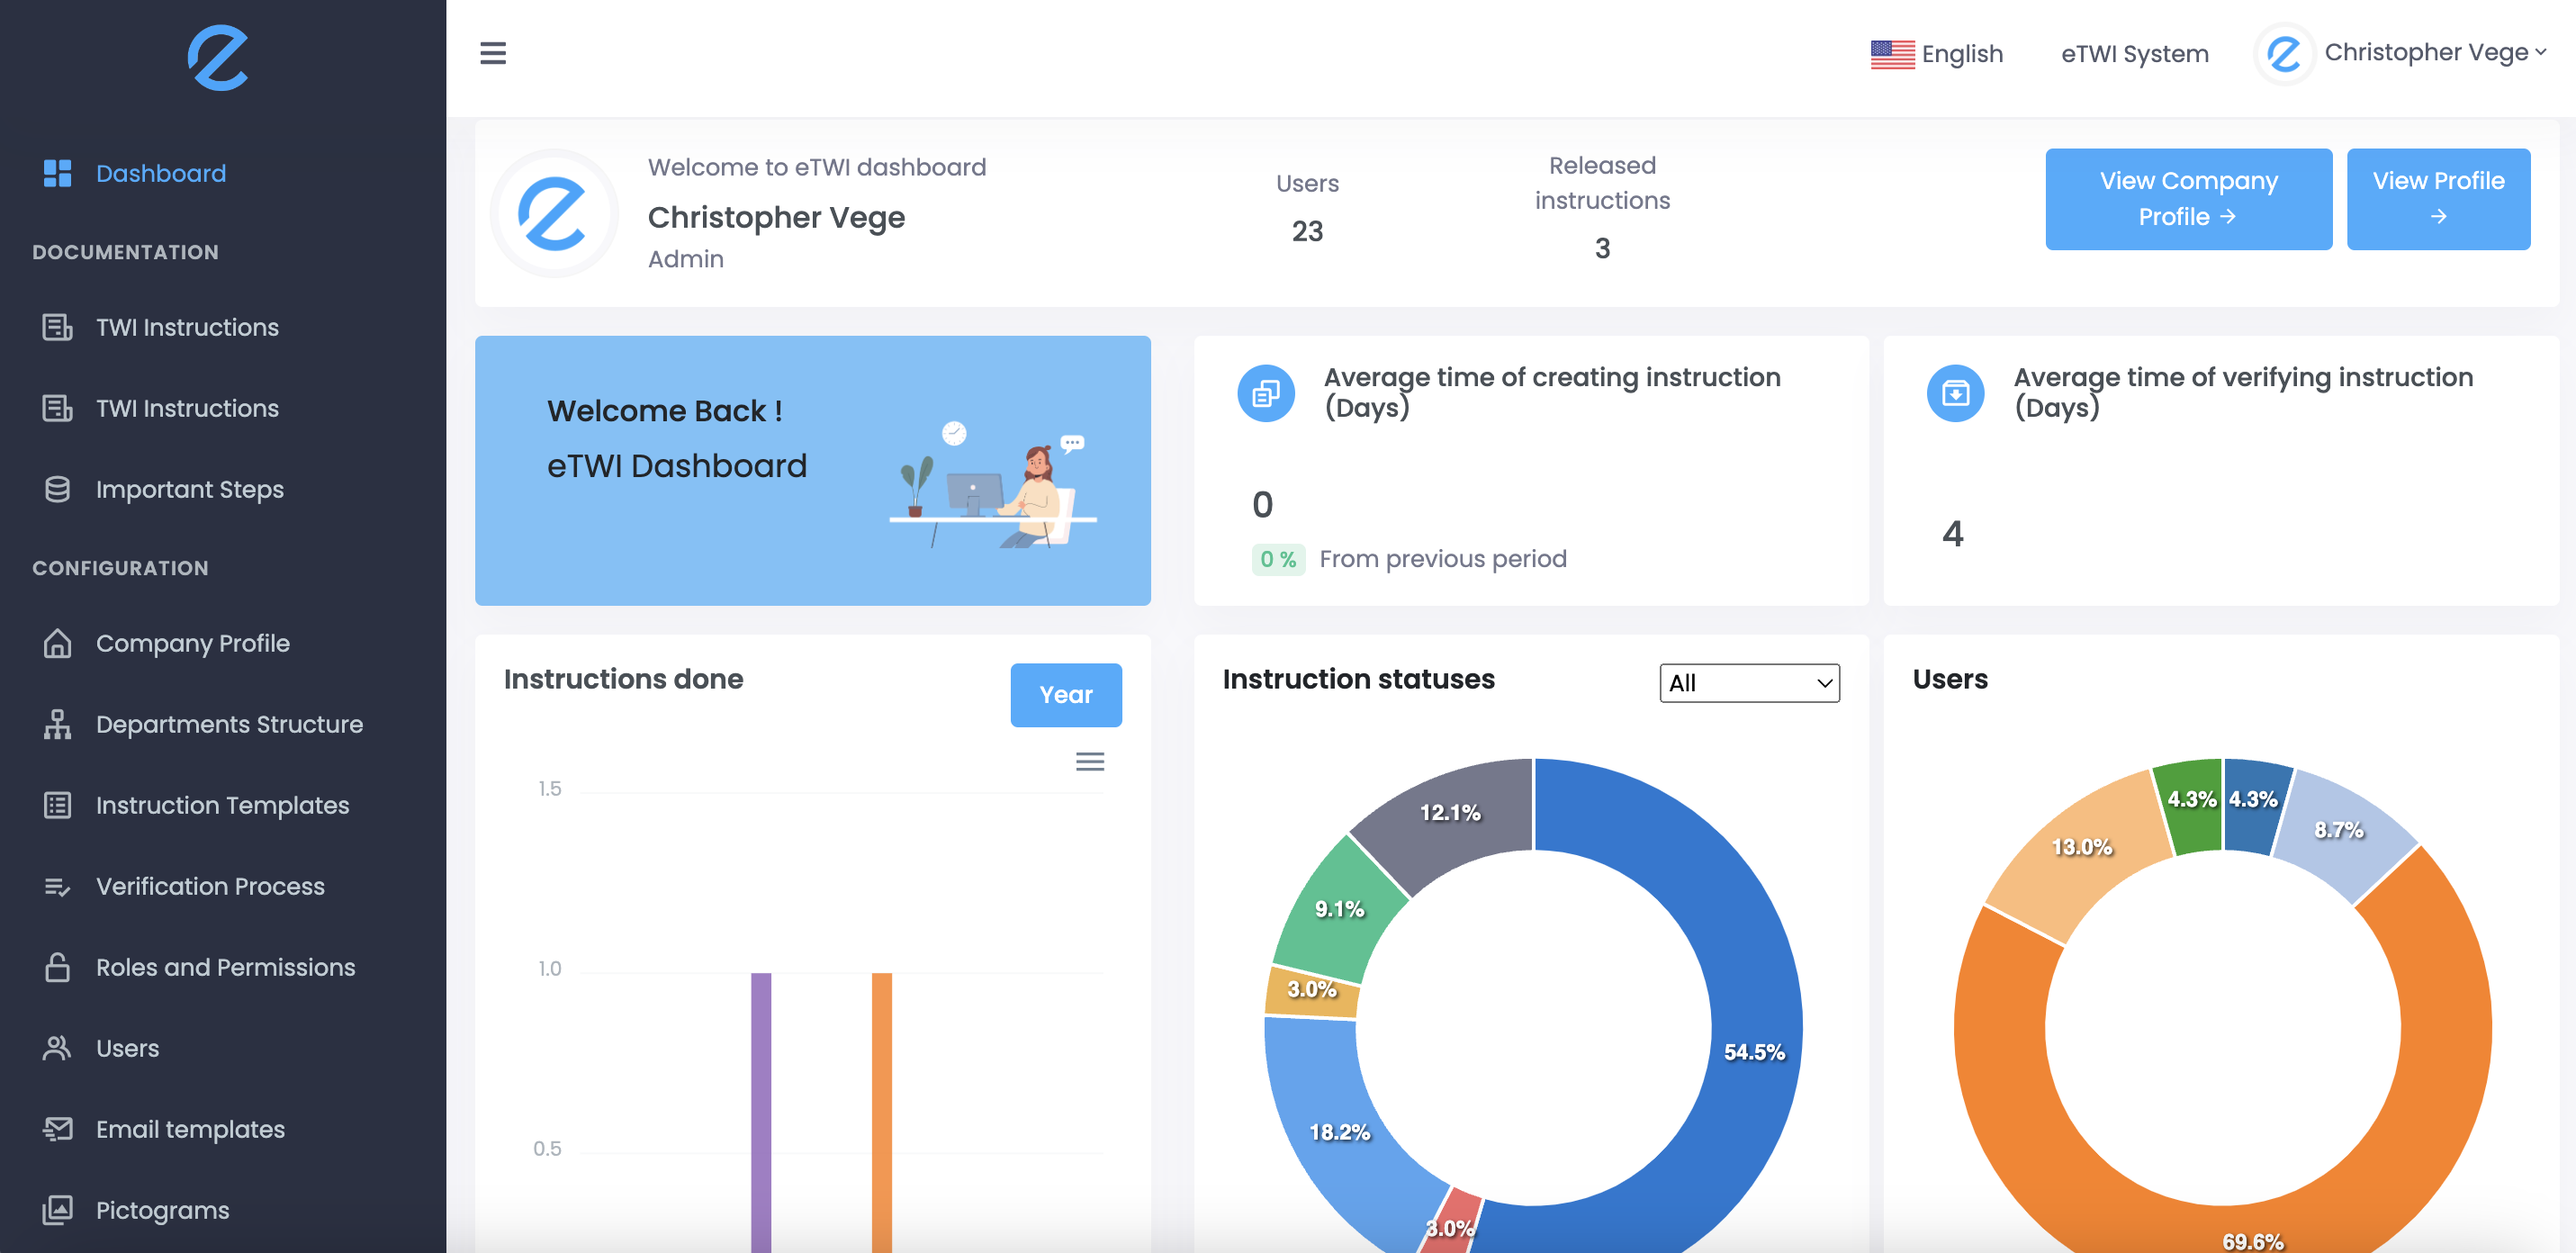Screen dimensions: 2576x1253
Task: Click the Roles and Permissions lock icon
Action: tap(57, 967)
